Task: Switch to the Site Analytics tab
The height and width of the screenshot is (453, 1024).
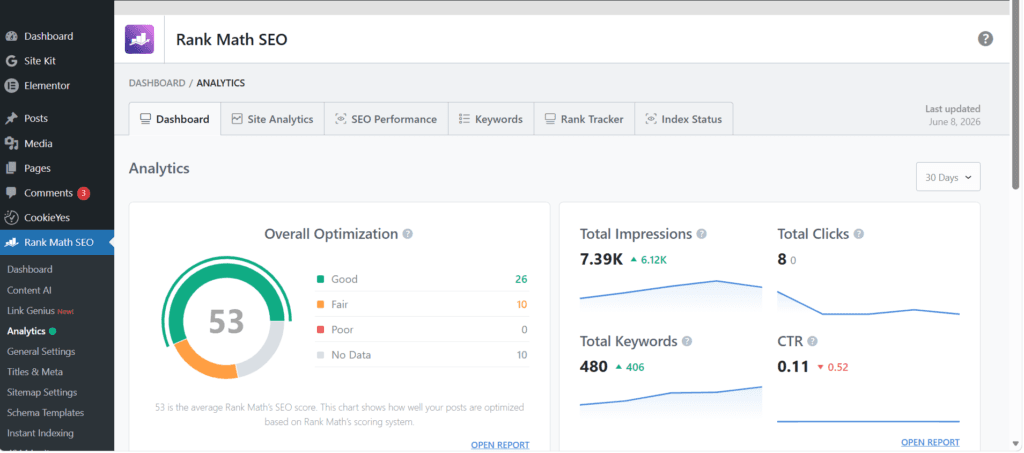Action: click(272, 119)
